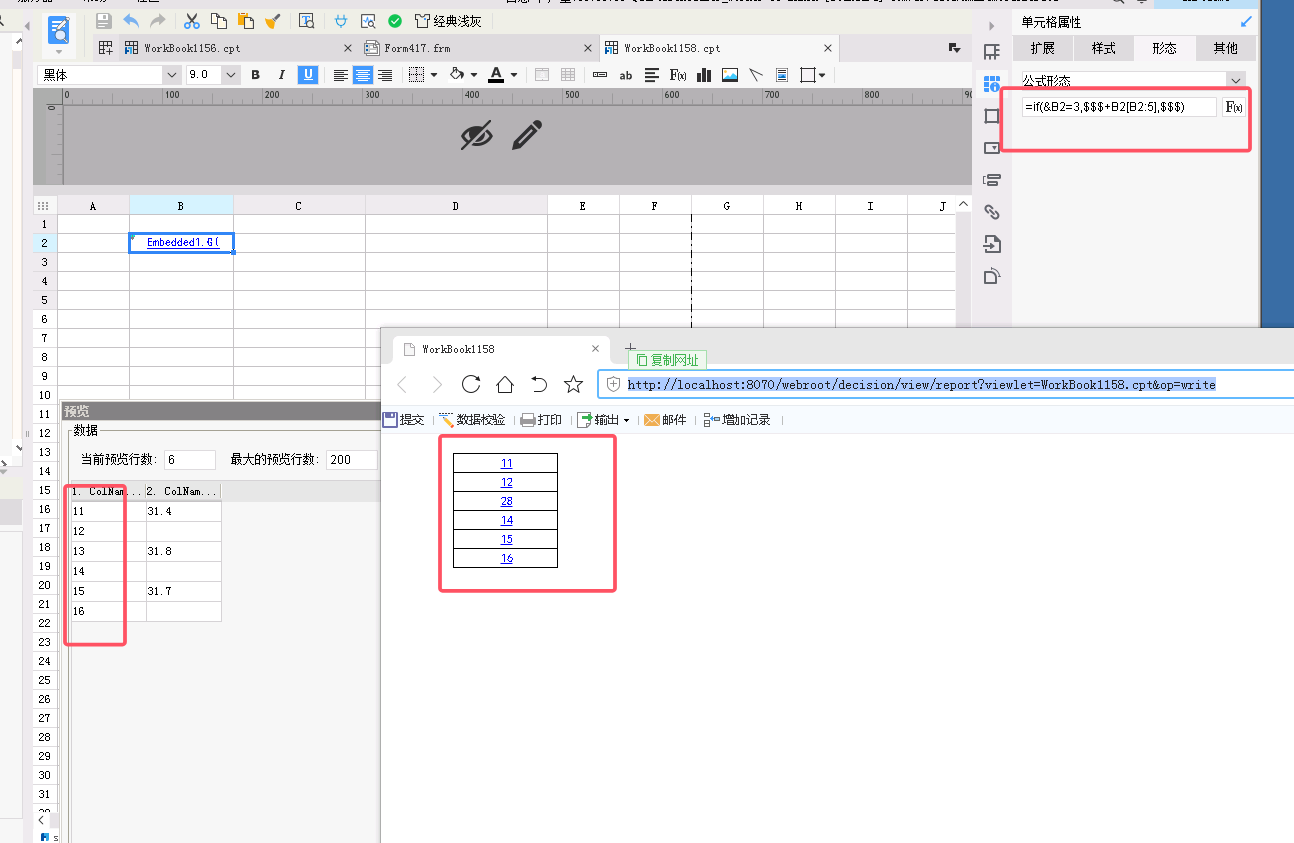Screen dimensions: 1294x843
Task: Align text right
Action: pyautogui.click(x=385, y=75)
